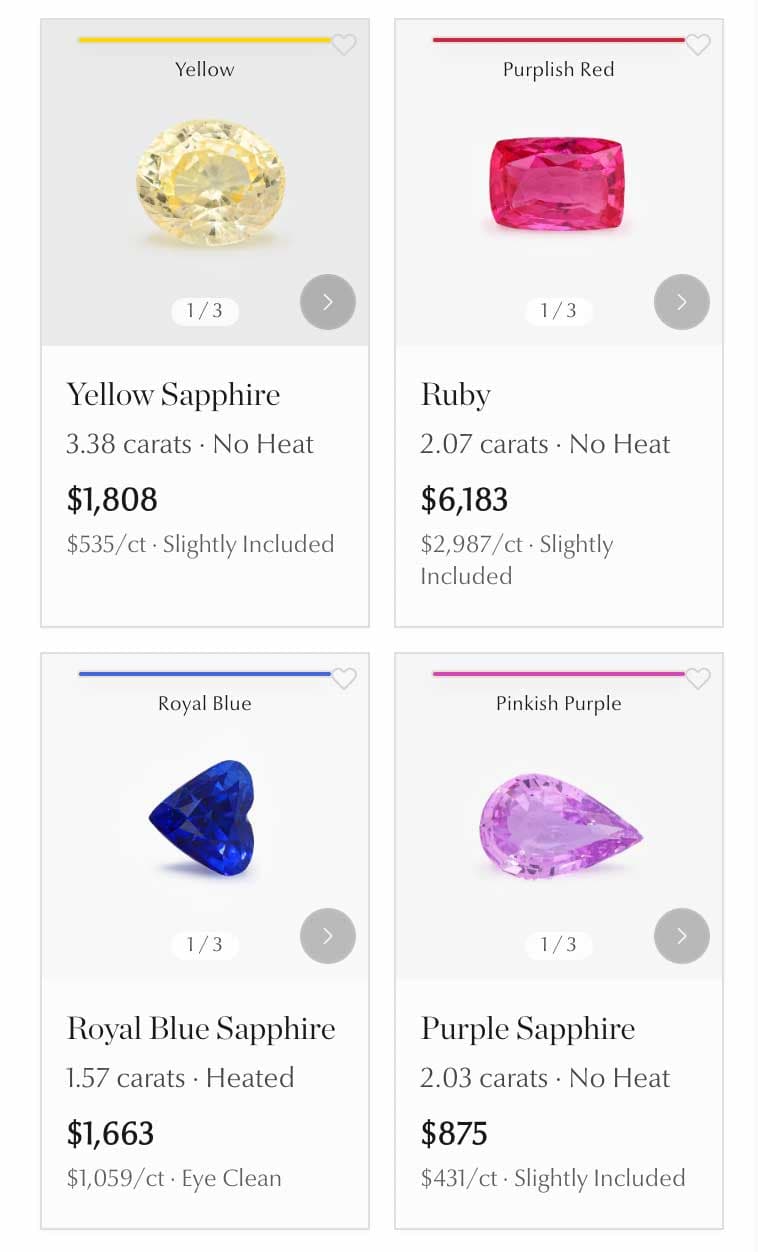Screen dimensions: 758x1252
Task: Click the Pinkish Purple color label
Action: click(x=558, y=703)
